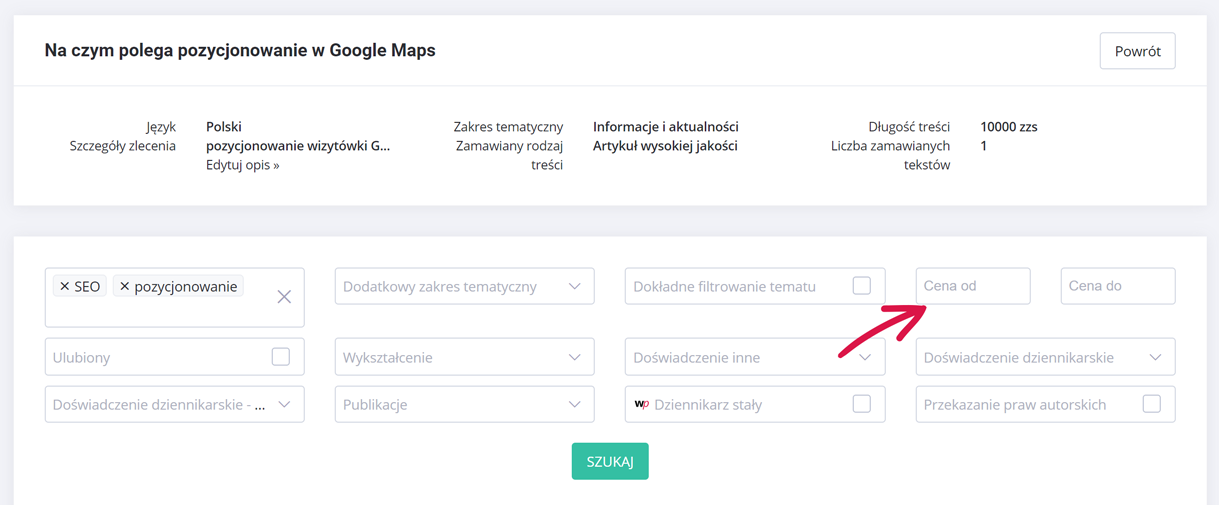Click the WP logo in Dziennikarz stały
Viewport: 1219px width, 505px height.
[x=642, y=405]
